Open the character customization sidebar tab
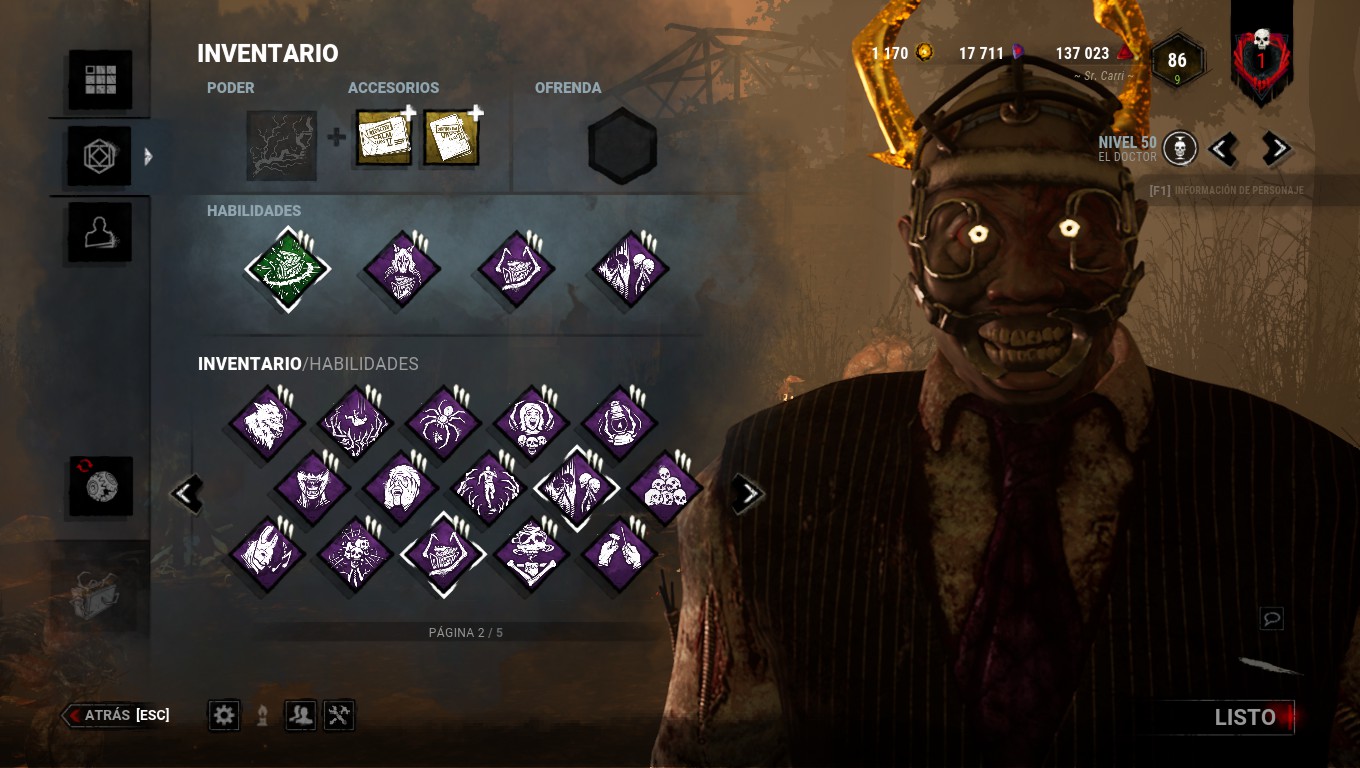 pyautogui.click(x=100, y=233)
